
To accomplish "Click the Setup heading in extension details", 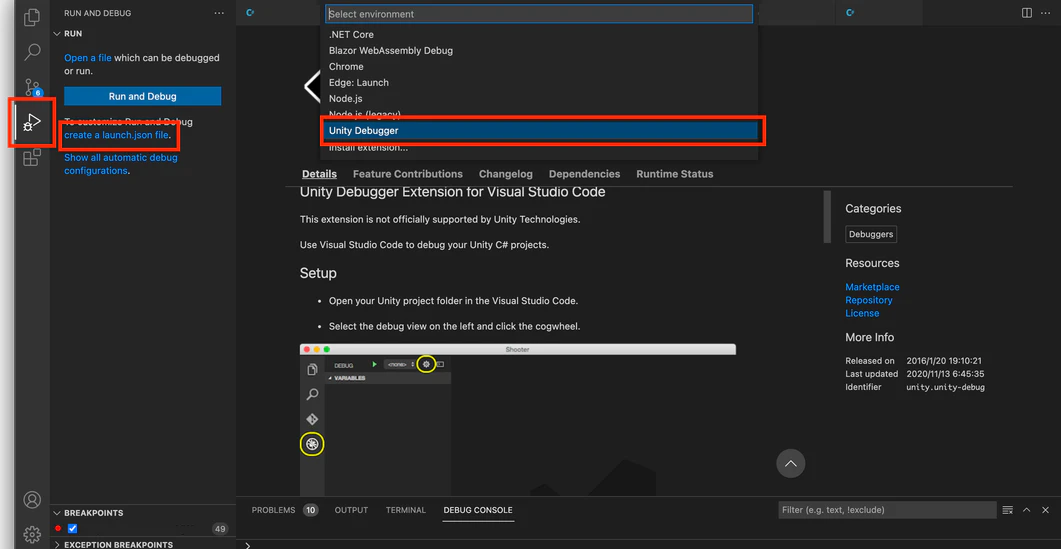I will coord(318,273).
